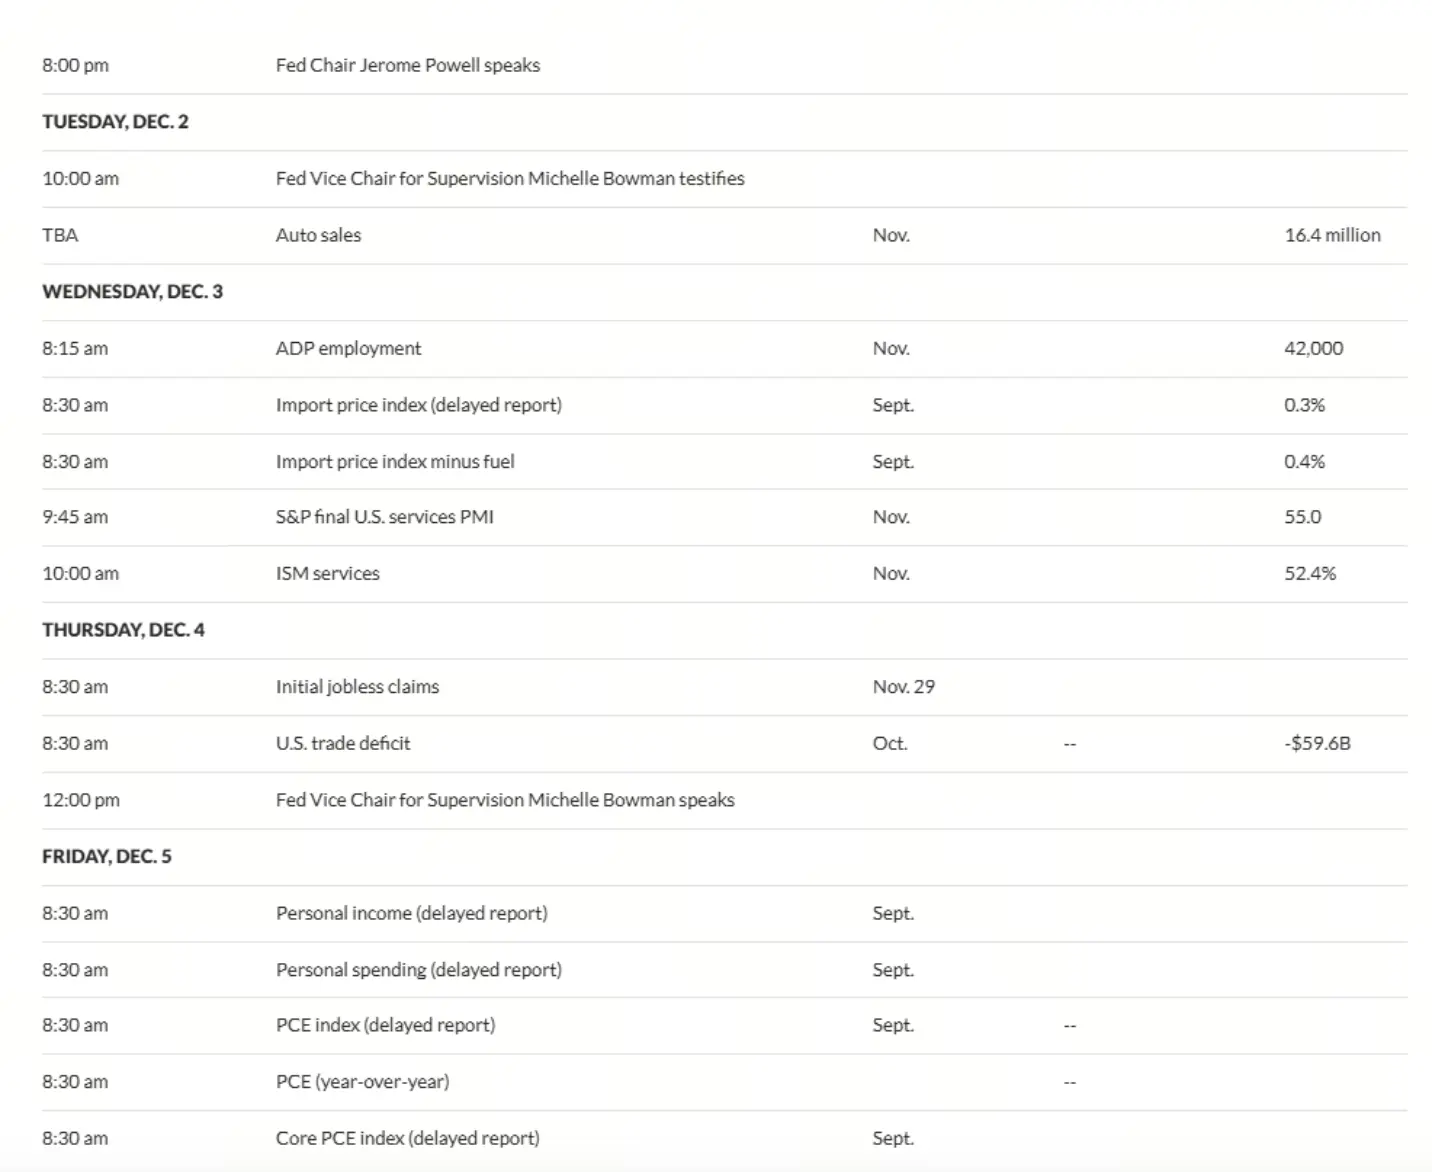This screenshot has height=1172, width=1432.
Task: Click Michelle Bowman testifies event
Action: coord(510,178)
